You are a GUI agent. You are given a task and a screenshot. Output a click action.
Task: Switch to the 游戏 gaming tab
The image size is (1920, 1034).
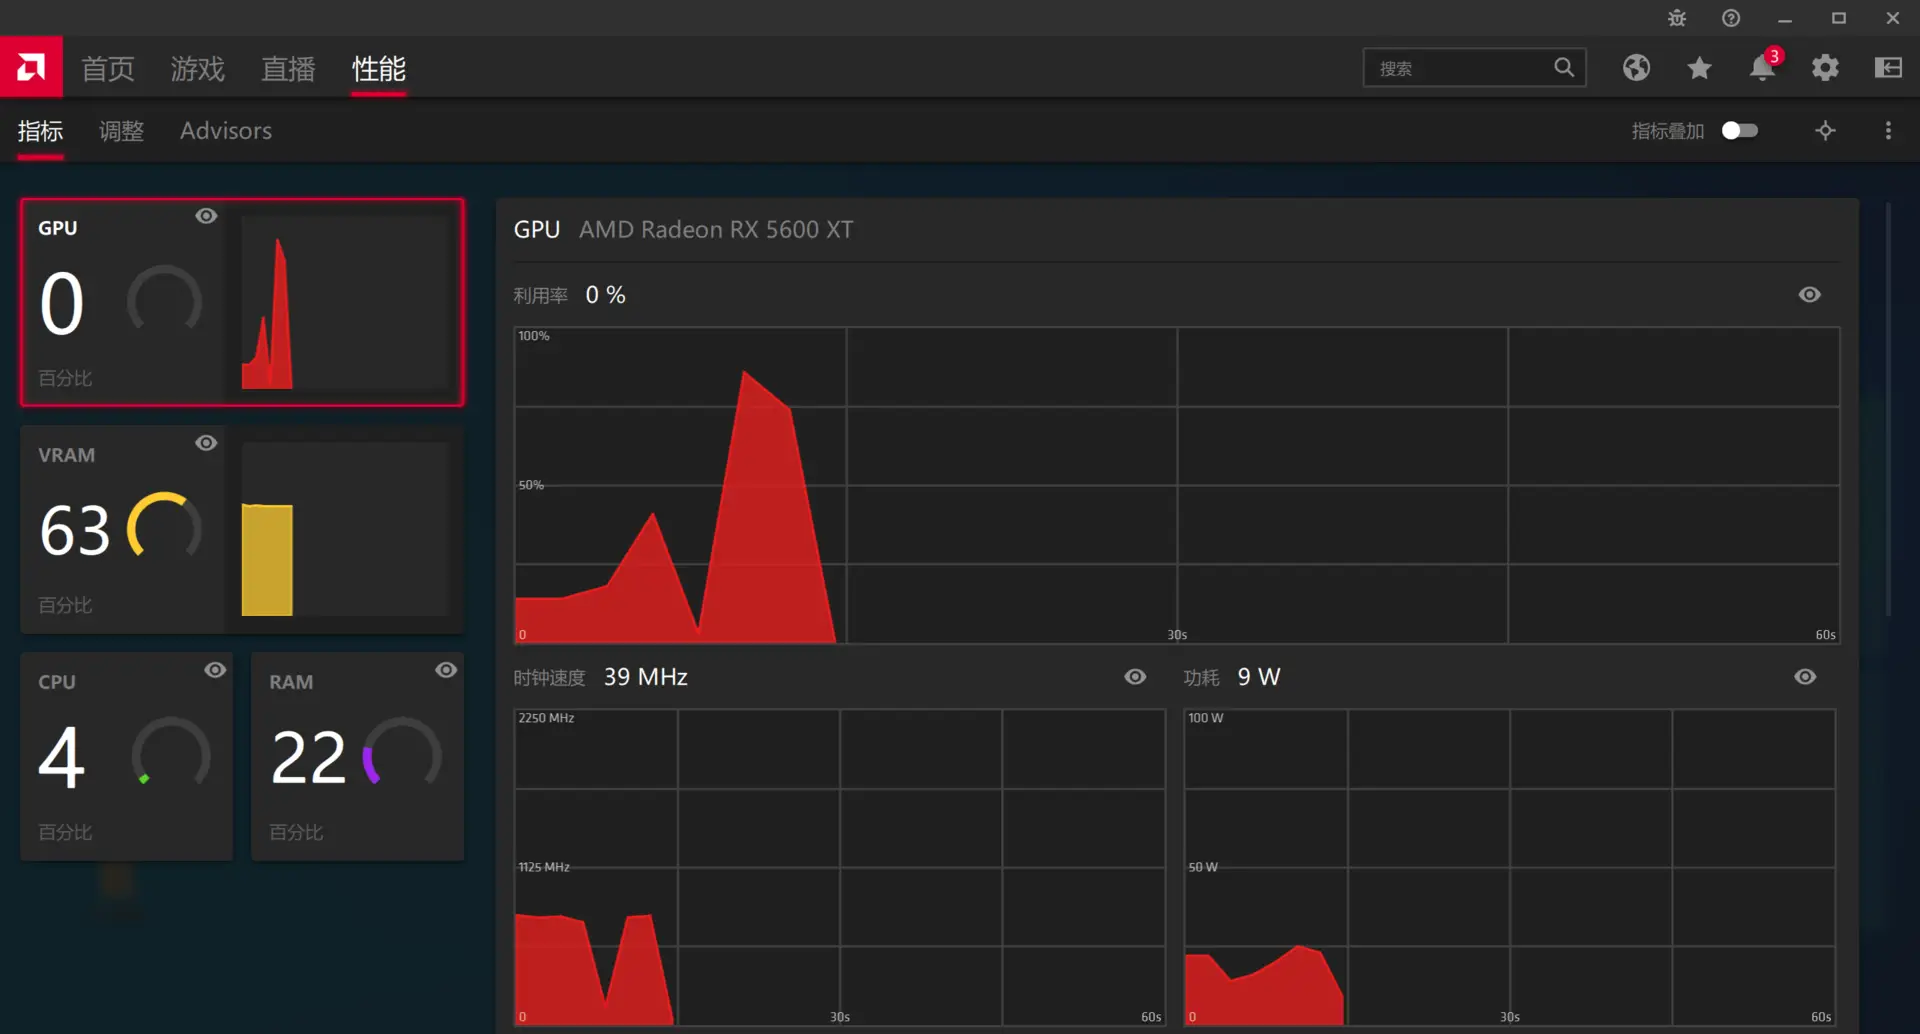point(197,68)
